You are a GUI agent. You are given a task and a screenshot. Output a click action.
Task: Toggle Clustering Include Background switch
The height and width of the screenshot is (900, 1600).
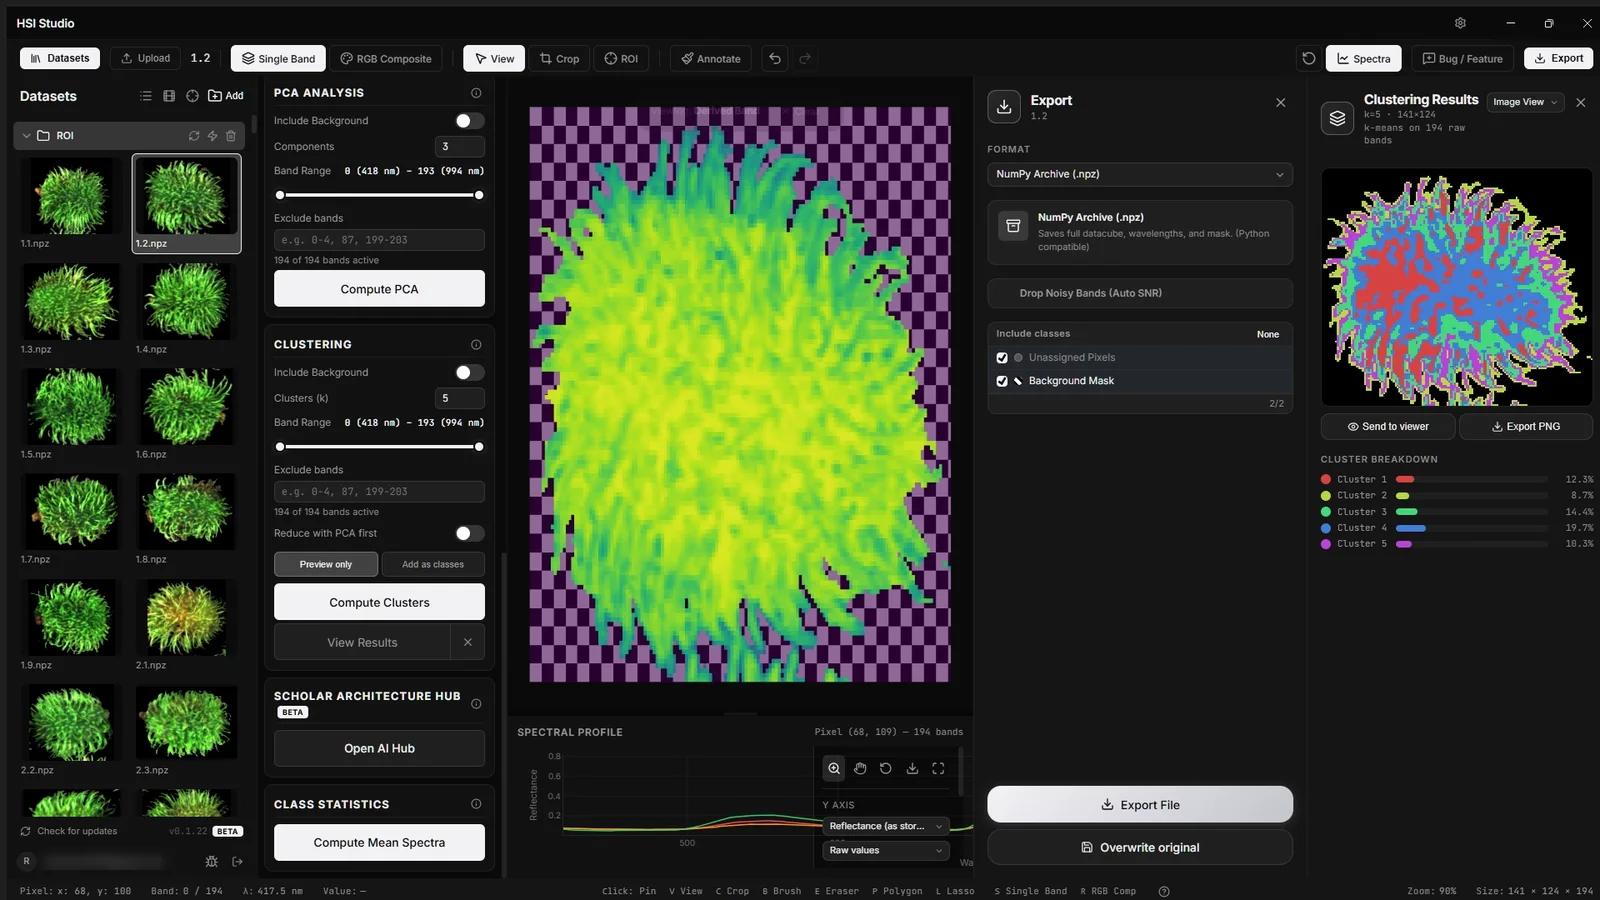tap(469, 373)
